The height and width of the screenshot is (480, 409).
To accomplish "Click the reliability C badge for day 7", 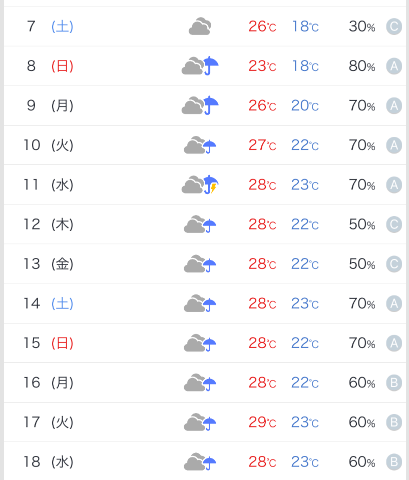I will point(394,27).
